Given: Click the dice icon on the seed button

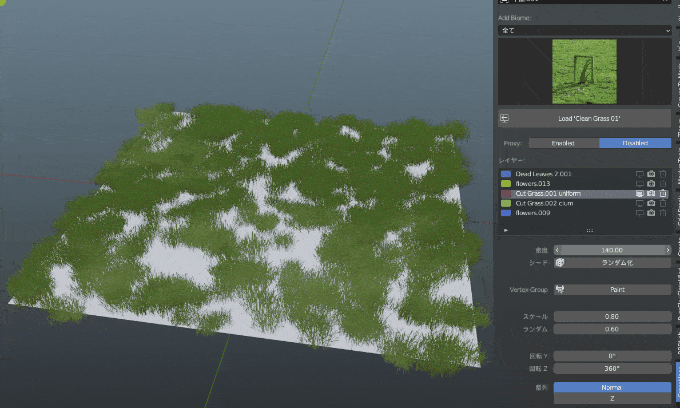Looking at the screenshot, I should pos(560,263).
